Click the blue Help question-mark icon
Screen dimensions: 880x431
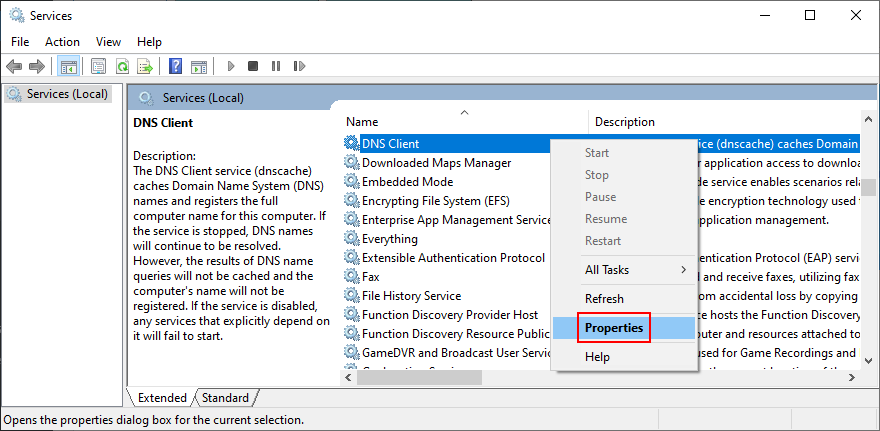click(x=176, y=66)
